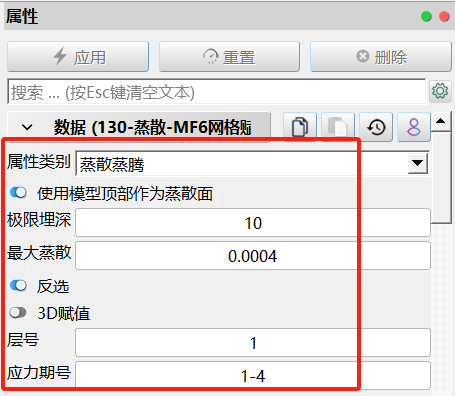Image resolution: width=455 pixels, height=396 pixels.
Task: Open the 属性类别 dropdown showing 蒸散蒸腾
Action: [x=252, y=163]
